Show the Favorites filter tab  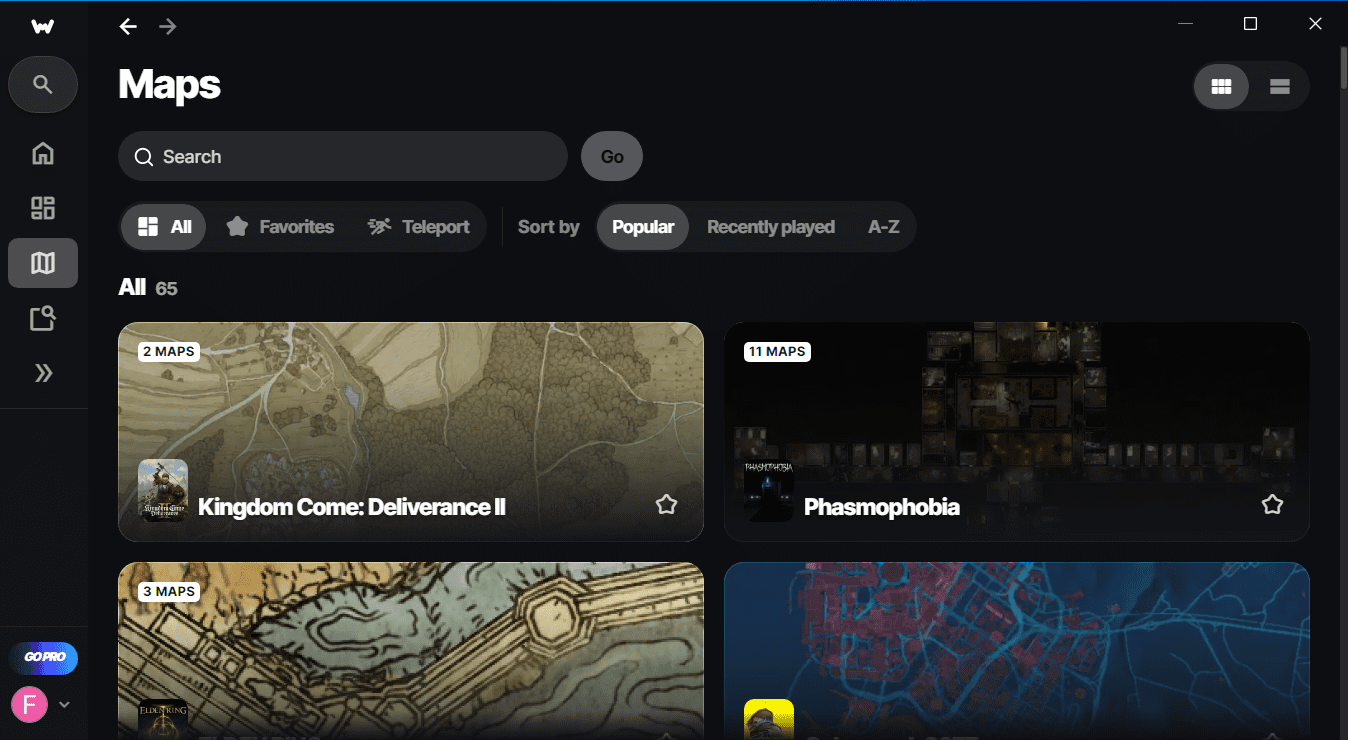click(280, 227)
